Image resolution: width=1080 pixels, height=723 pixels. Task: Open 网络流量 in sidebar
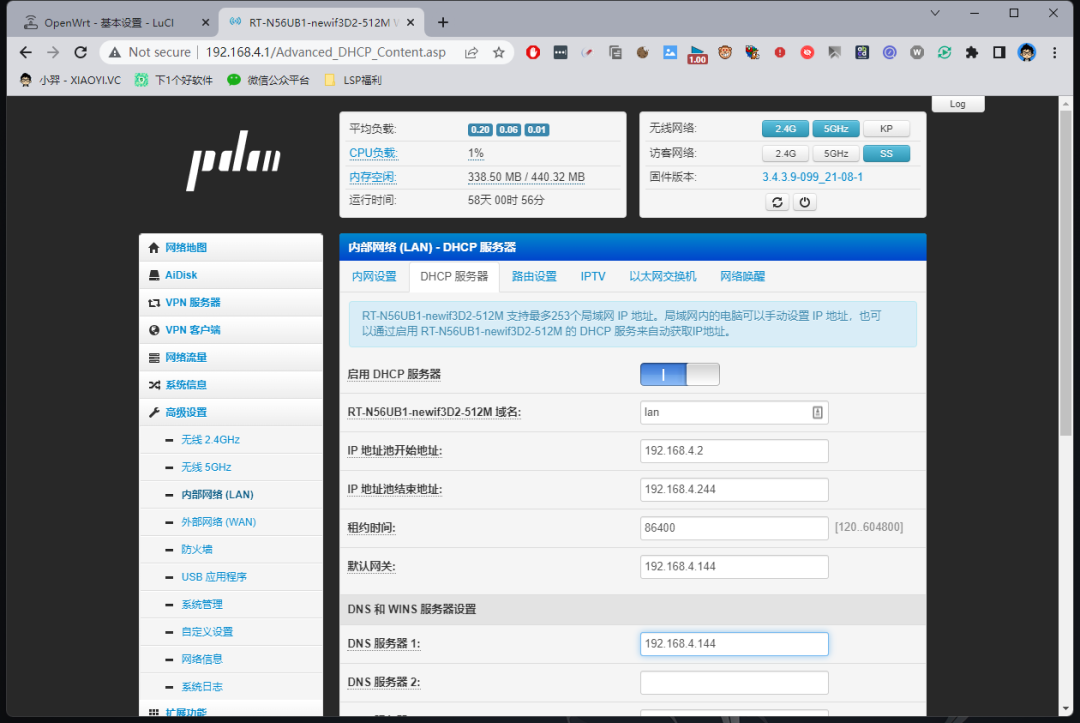[x=231, y=357]
